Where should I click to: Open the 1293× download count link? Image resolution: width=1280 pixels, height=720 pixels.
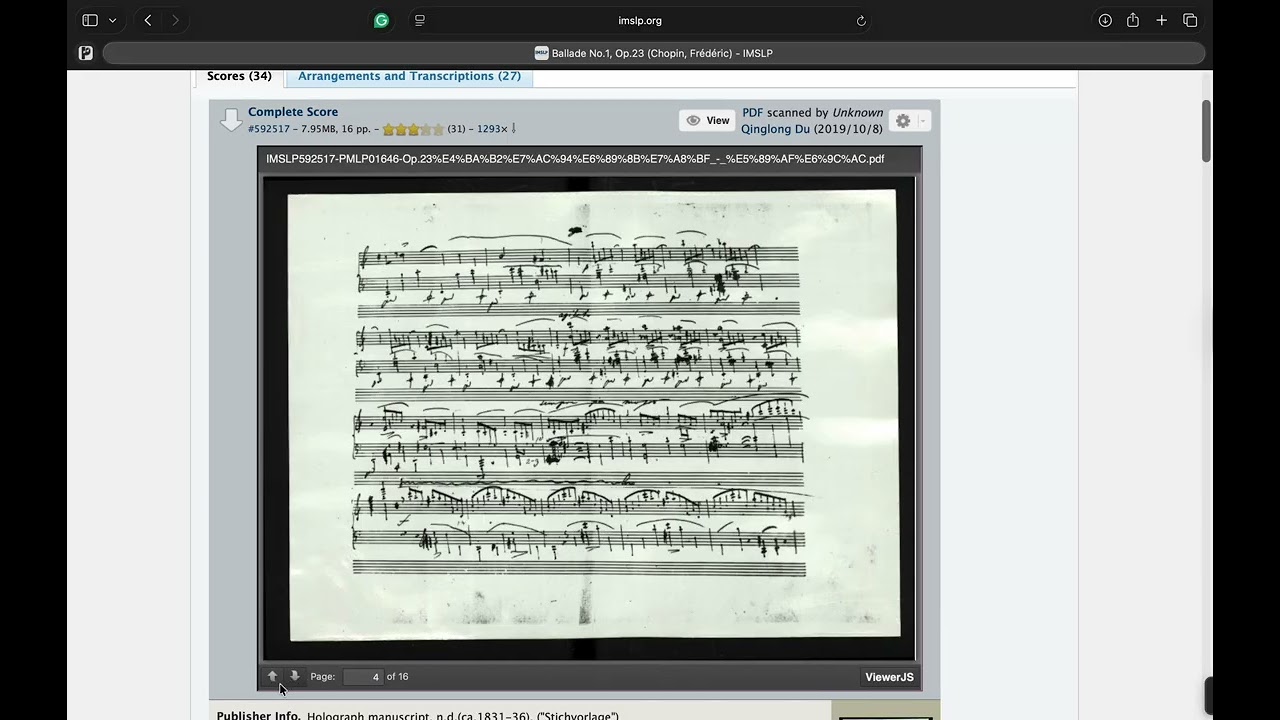pyautogui.click(x=492, y=129)
